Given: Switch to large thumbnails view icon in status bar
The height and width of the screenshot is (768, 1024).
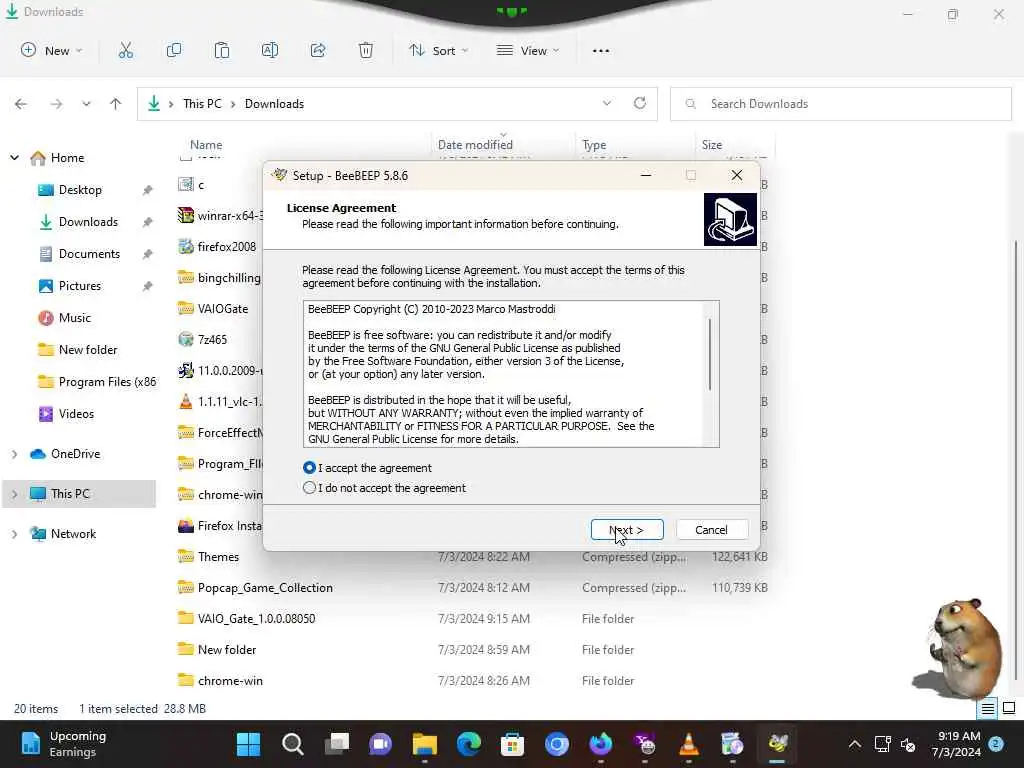Looking at the screenshot, I should pyautogui.click(x=1009, y=709).
